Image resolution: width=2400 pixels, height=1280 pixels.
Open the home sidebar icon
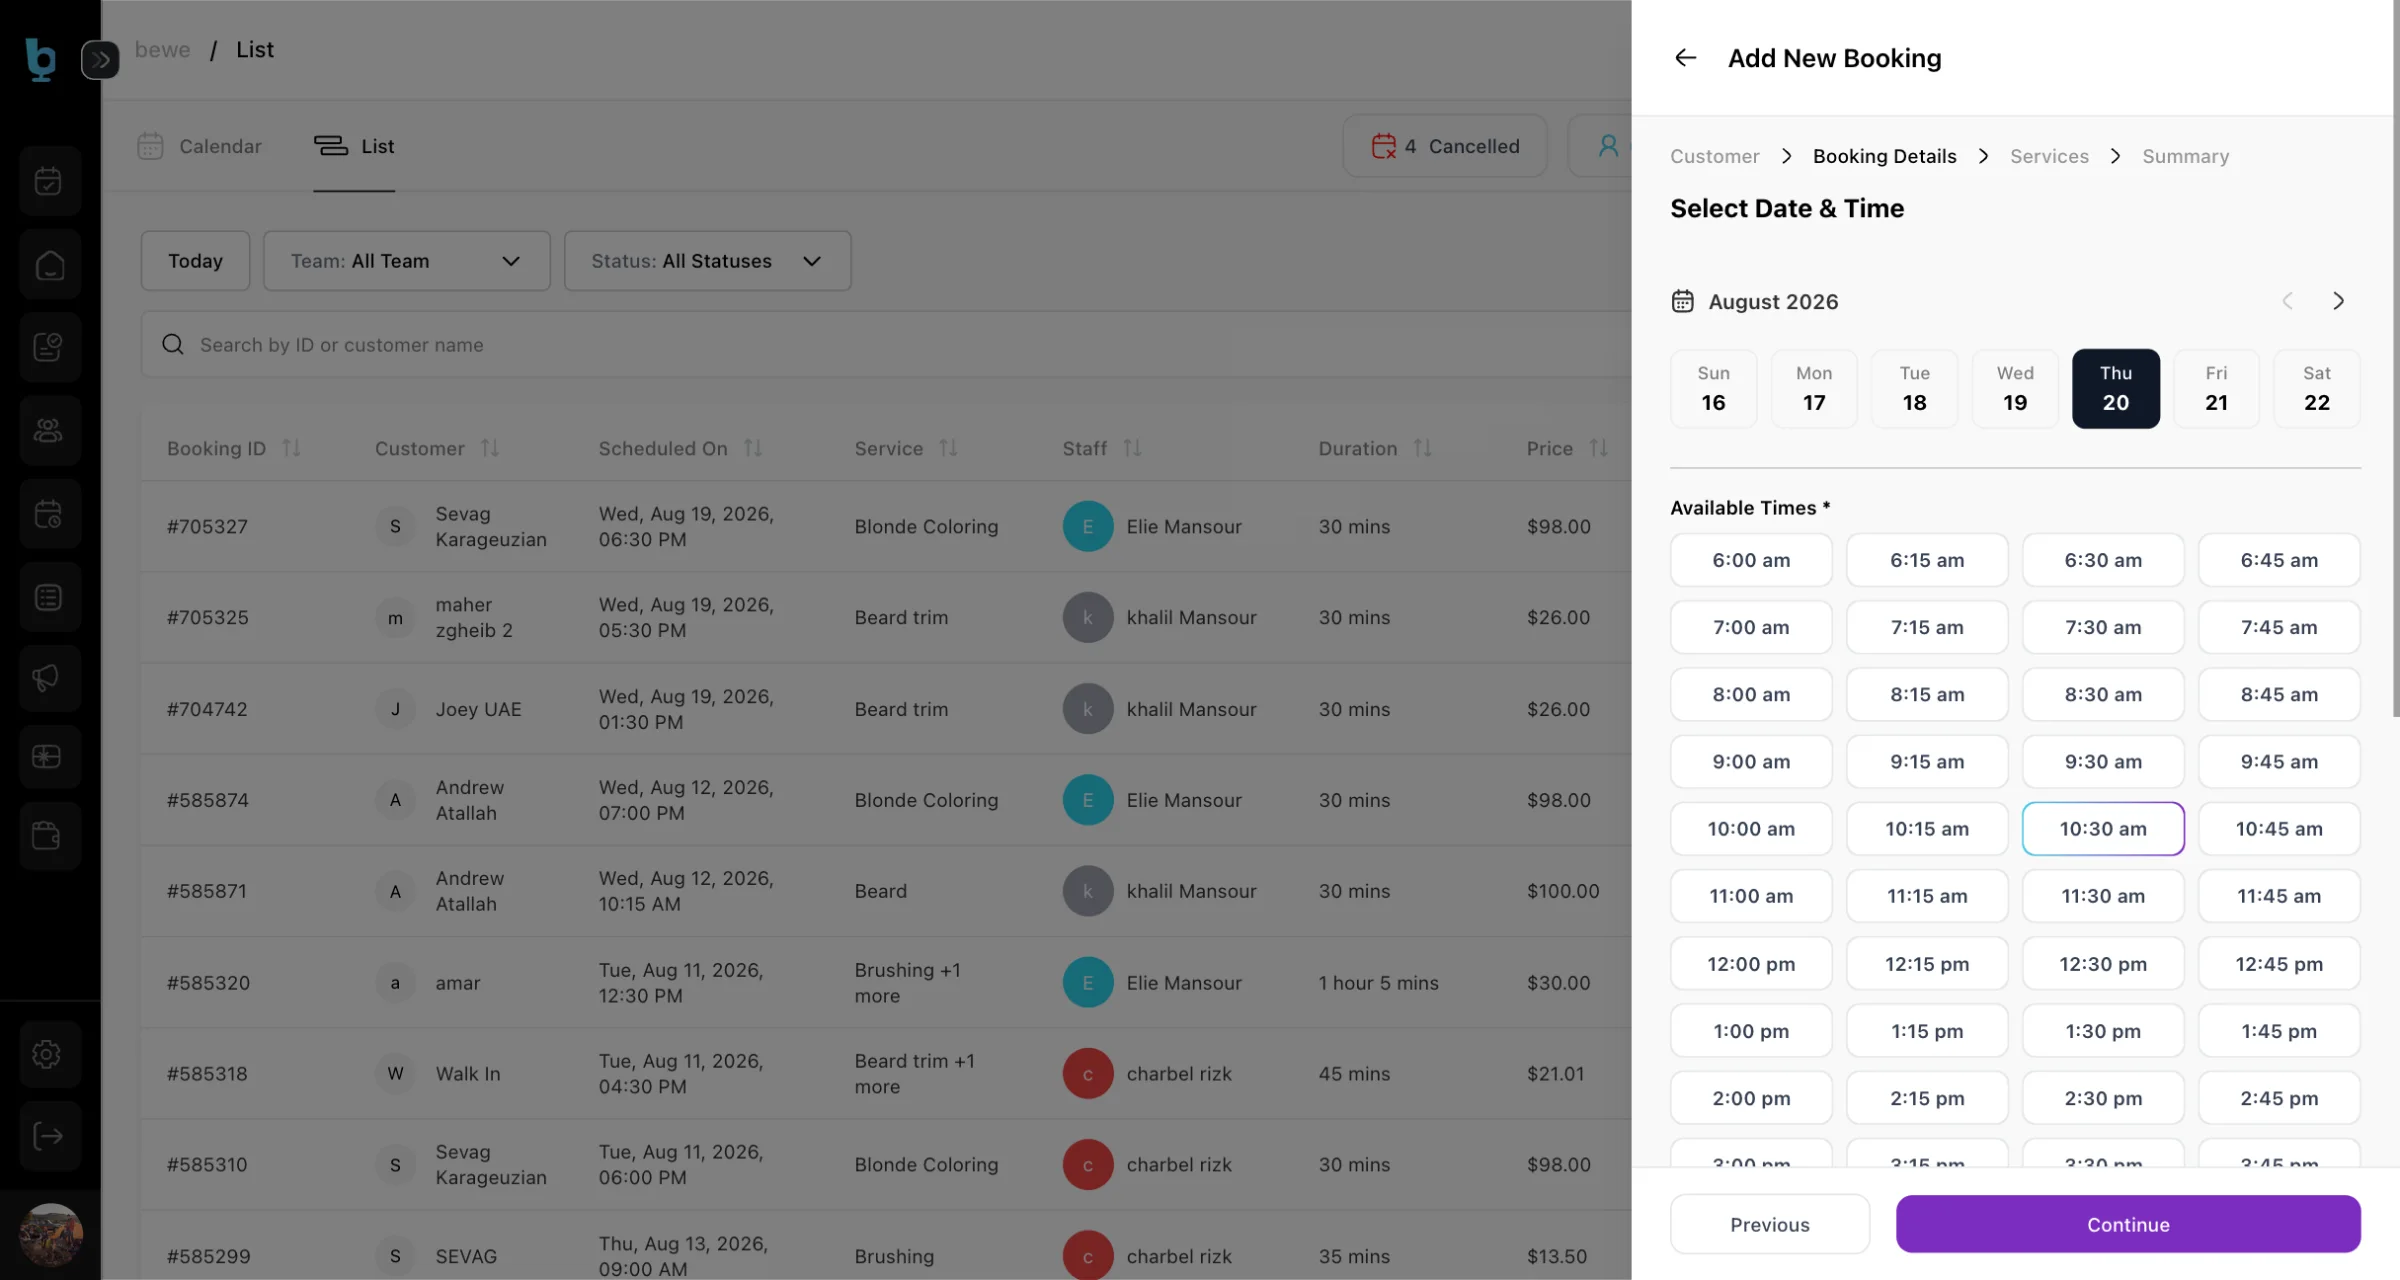click(48, 265)
